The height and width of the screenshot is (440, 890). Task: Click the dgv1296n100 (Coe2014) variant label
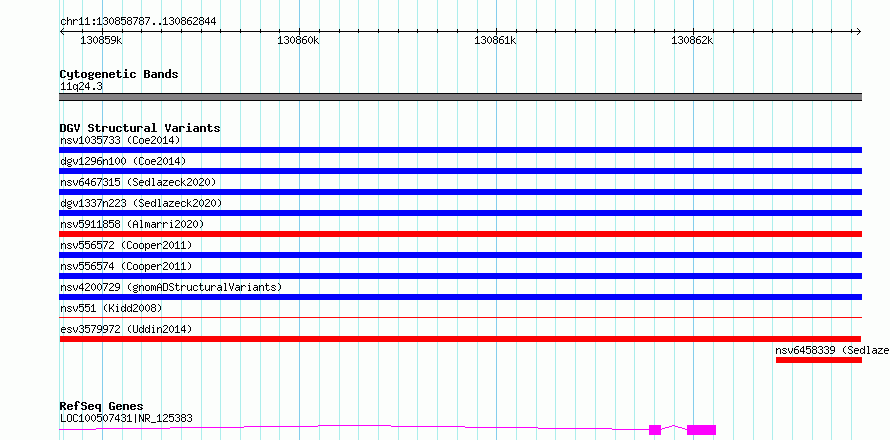pos(123,161)
